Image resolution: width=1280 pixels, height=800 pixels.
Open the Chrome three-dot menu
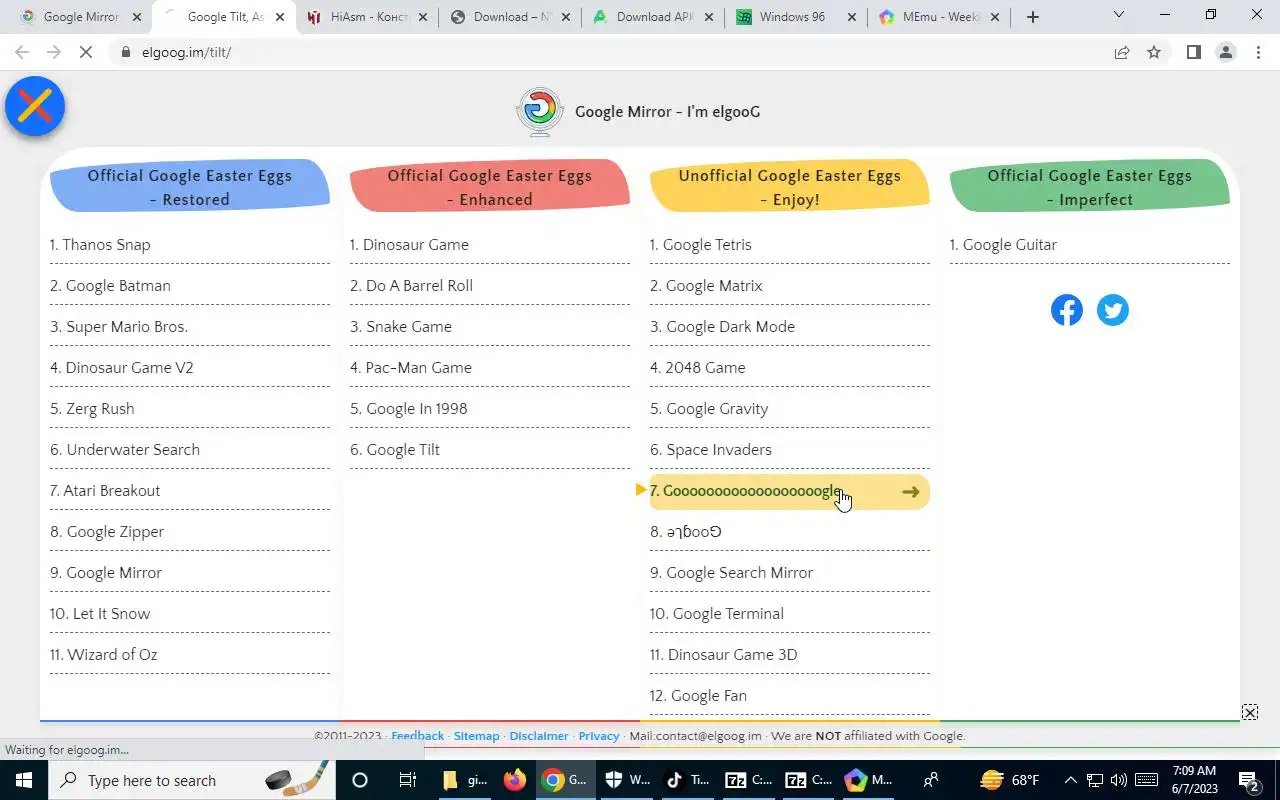(1258, 52)
